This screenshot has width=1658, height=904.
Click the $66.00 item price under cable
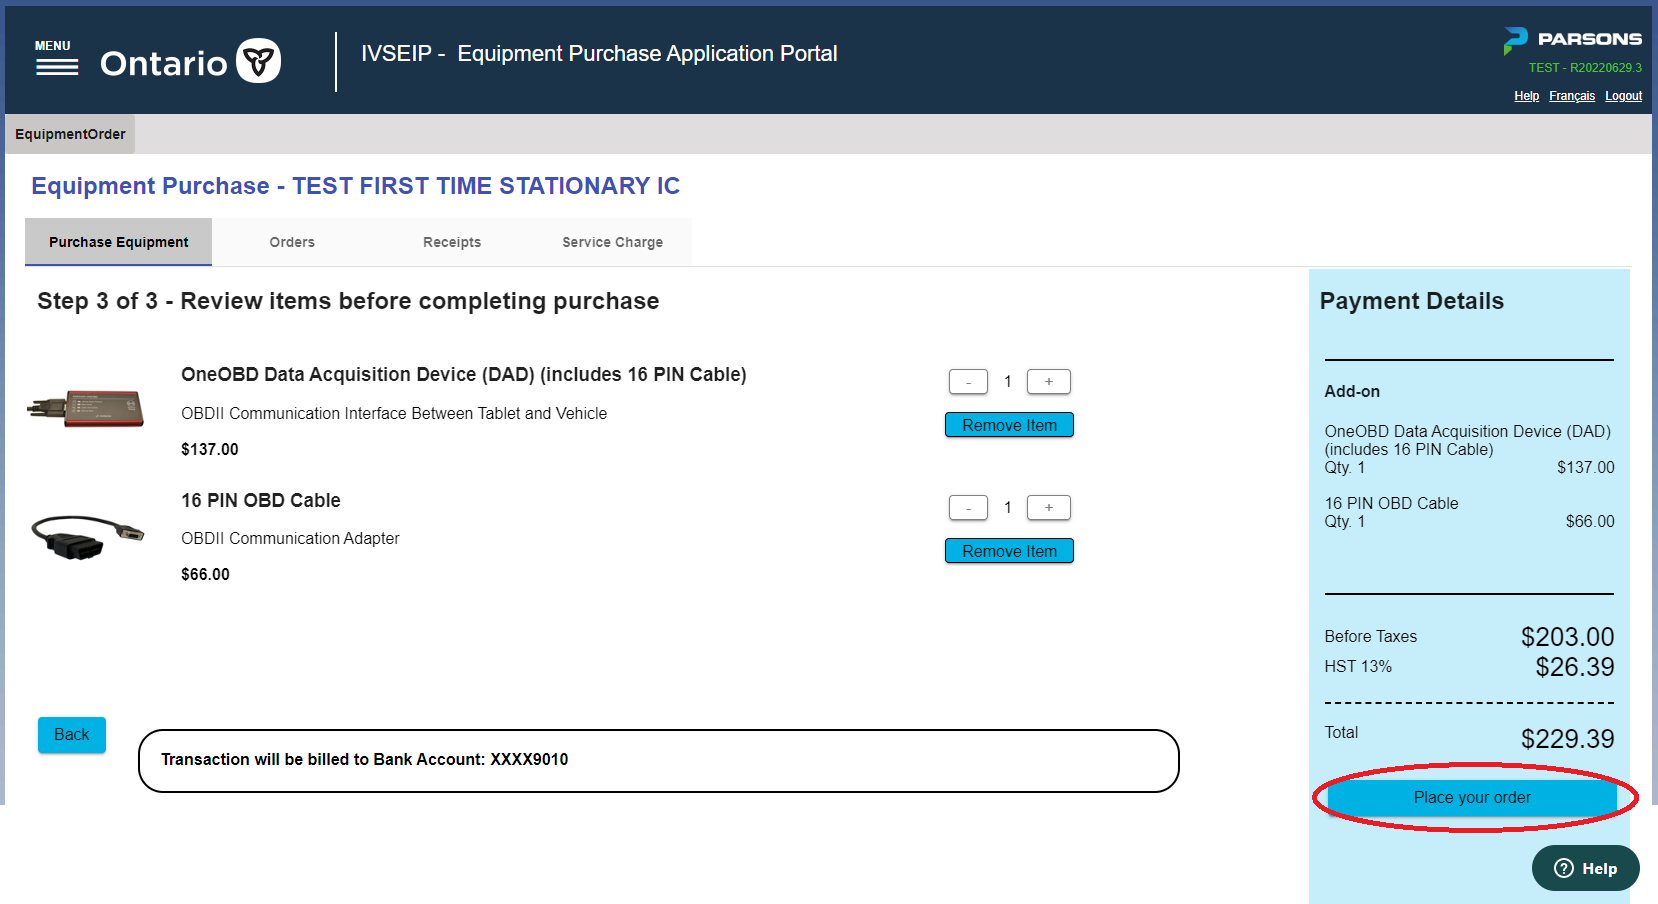pyautogui.click(x=205, y=574)
